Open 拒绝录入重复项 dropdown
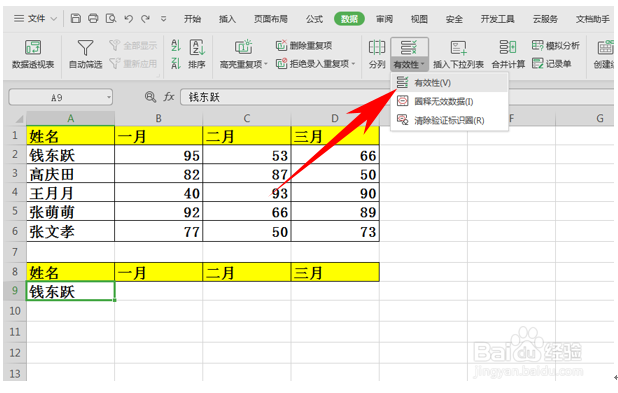The width and height of the screenshot is (618, 393). coord(315,63)
